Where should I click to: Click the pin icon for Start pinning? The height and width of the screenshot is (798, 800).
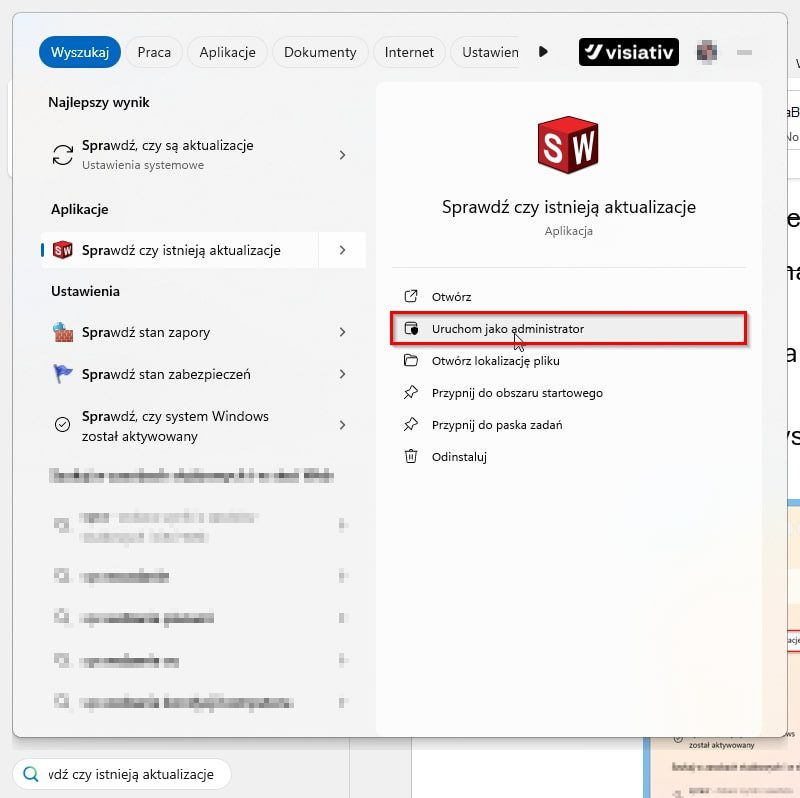coord(411,393)
